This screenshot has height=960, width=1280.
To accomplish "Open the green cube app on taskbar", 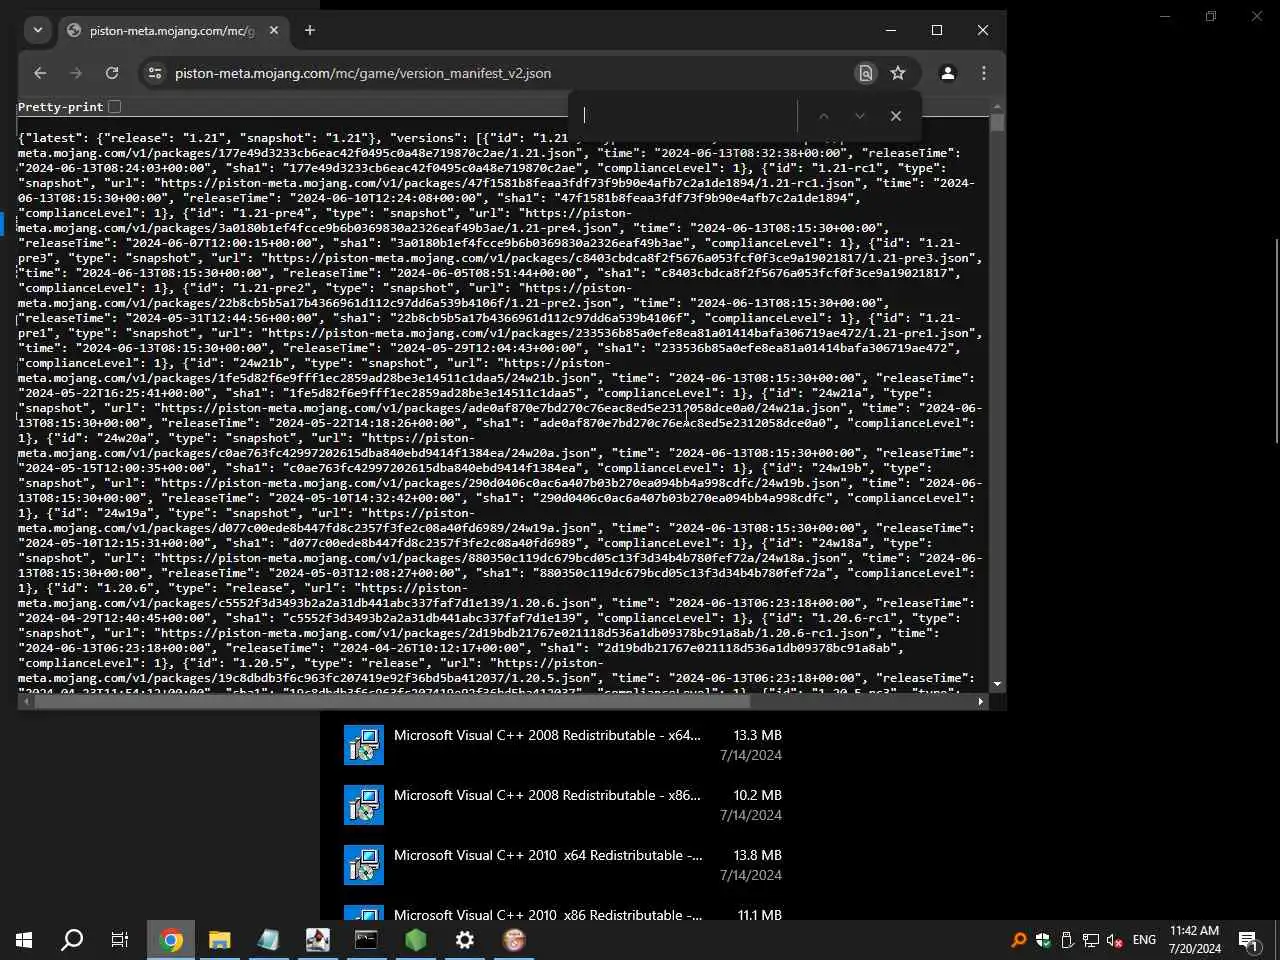I will pyautogui.click(x=416, y=940).
